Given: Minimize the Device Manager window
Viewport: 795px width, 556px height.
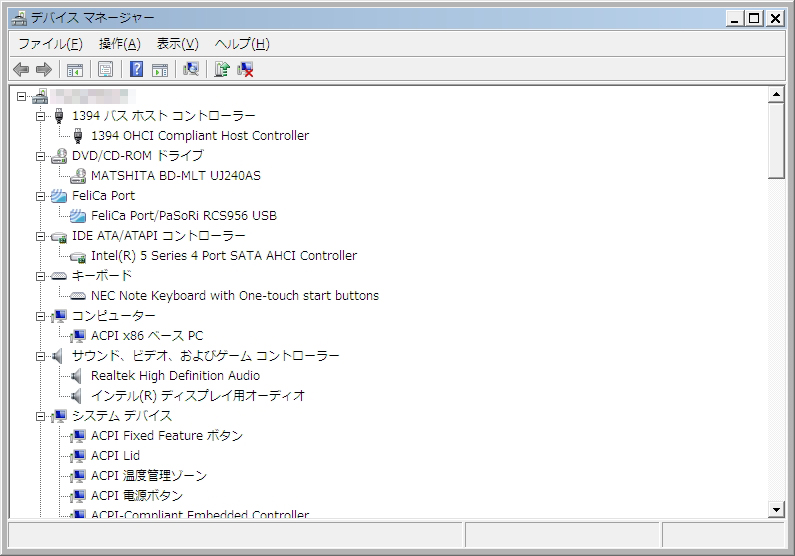Looking at the screenshot, I should (x=734, y=19).
